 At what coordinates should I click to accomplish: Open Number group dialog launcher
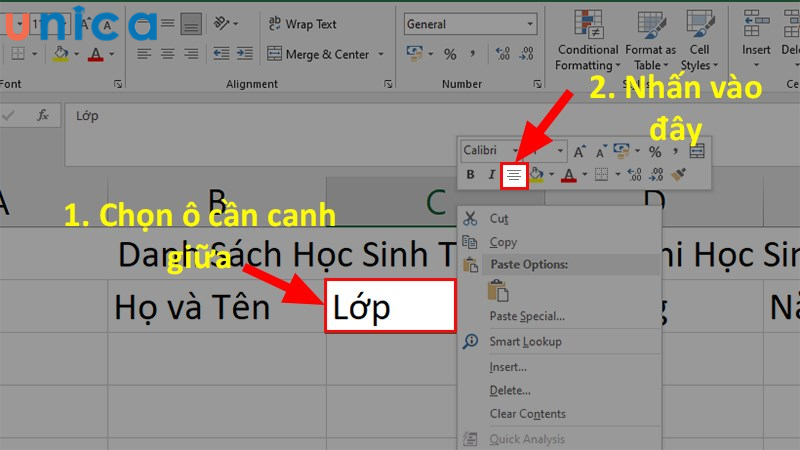537,84
